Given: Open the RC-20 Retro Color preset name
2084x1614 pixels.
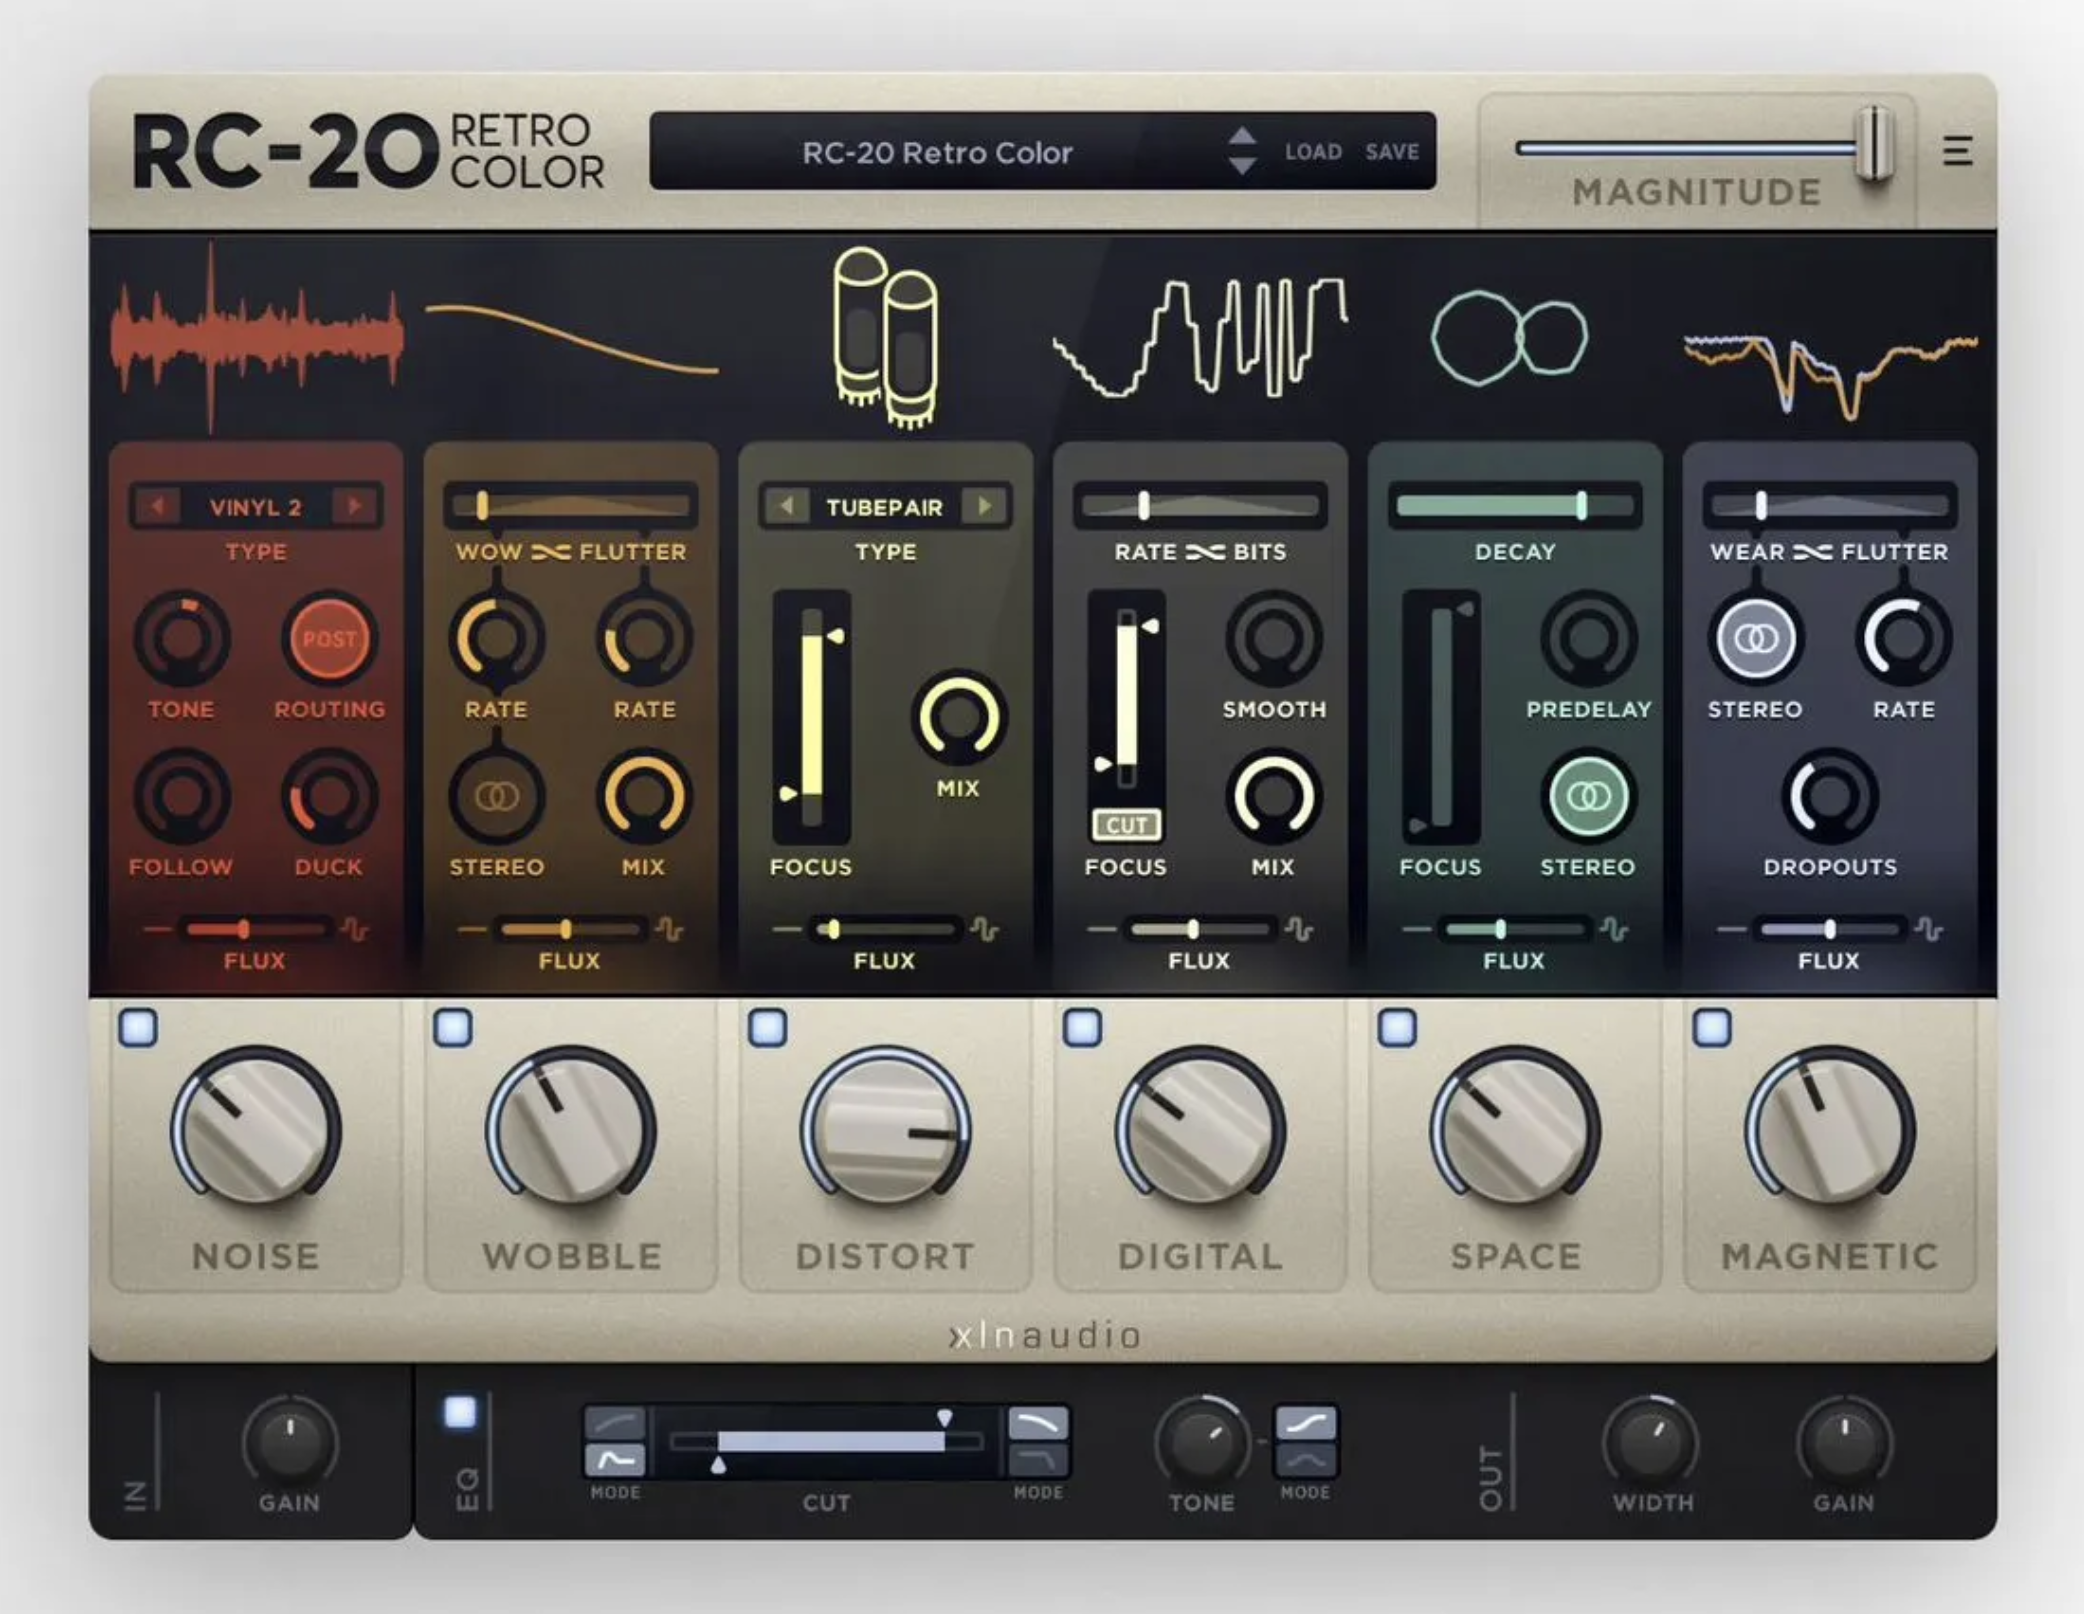Looking at the screenshot, I should click(937, 152).
